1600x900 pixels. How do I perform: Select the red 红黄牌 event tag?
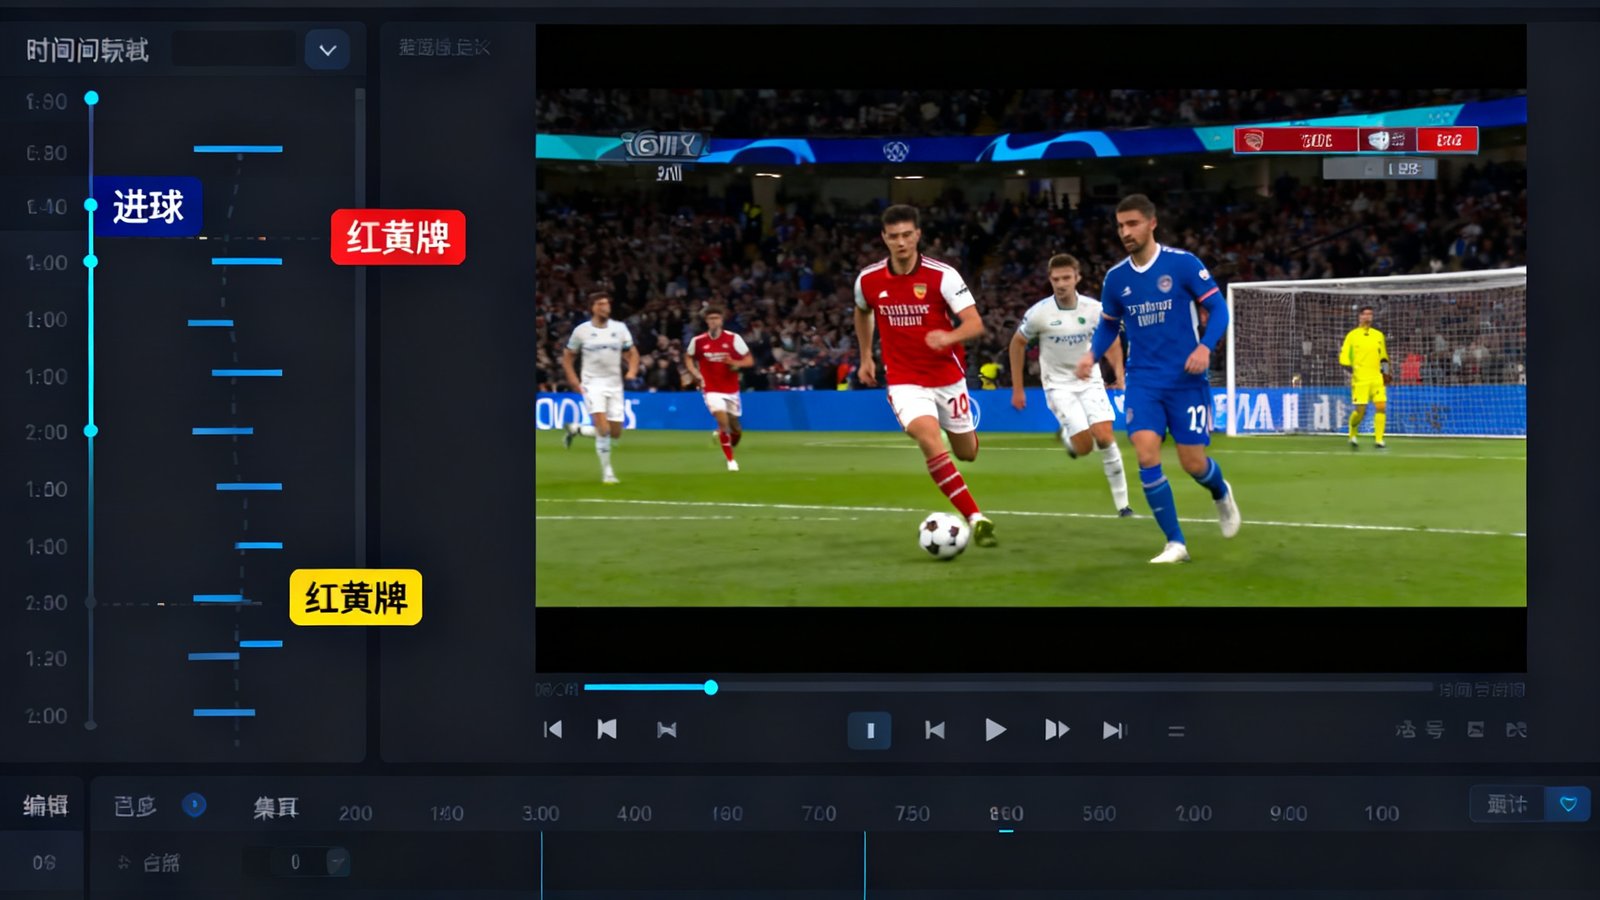click(398, 237)
